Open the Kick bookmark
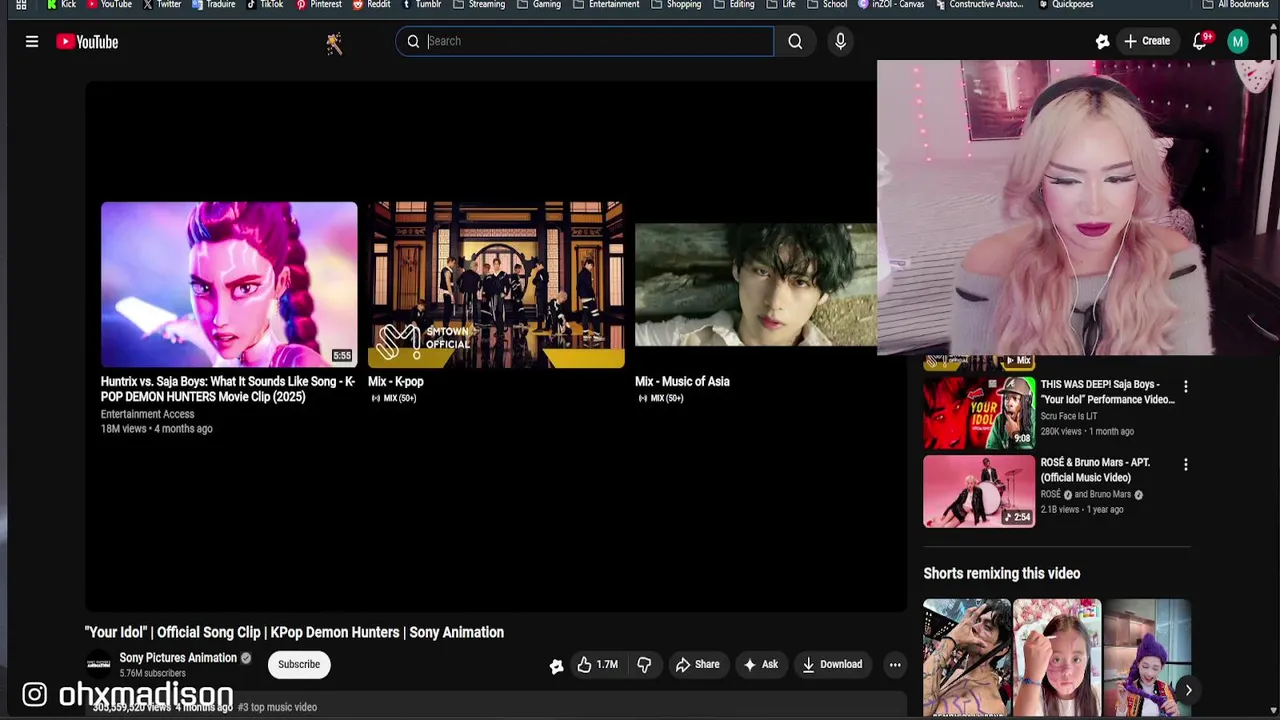Viewport: 1280px width, 720px height. (61, 5)
